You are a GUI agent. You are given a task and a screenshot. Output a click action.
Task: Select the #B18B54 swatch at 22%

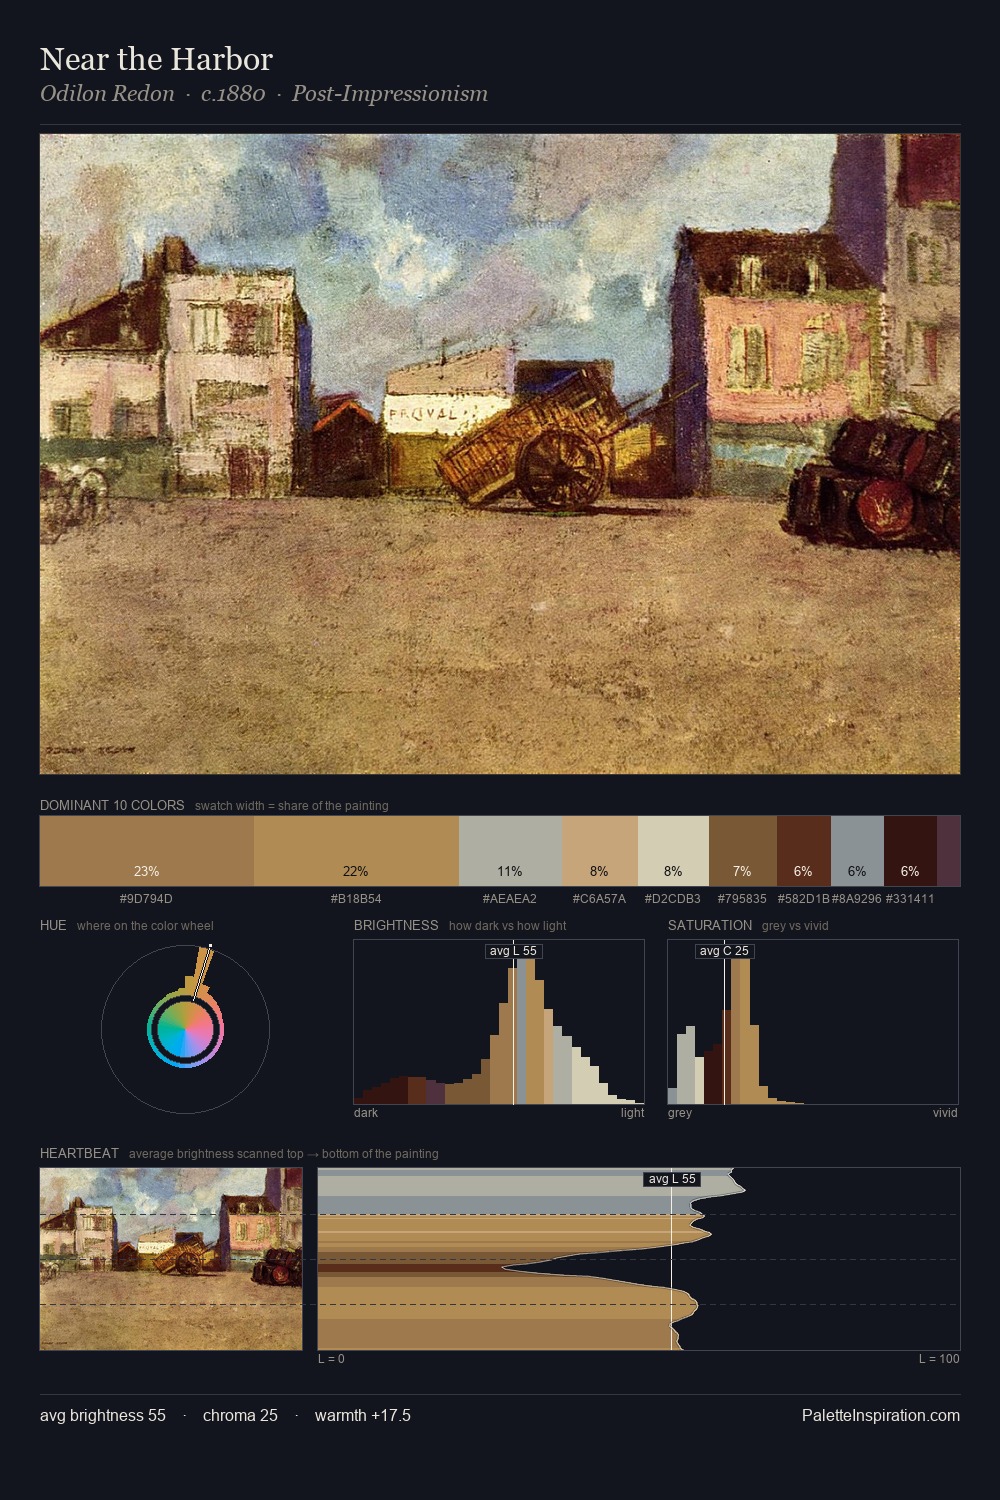(x=356, y=851)
